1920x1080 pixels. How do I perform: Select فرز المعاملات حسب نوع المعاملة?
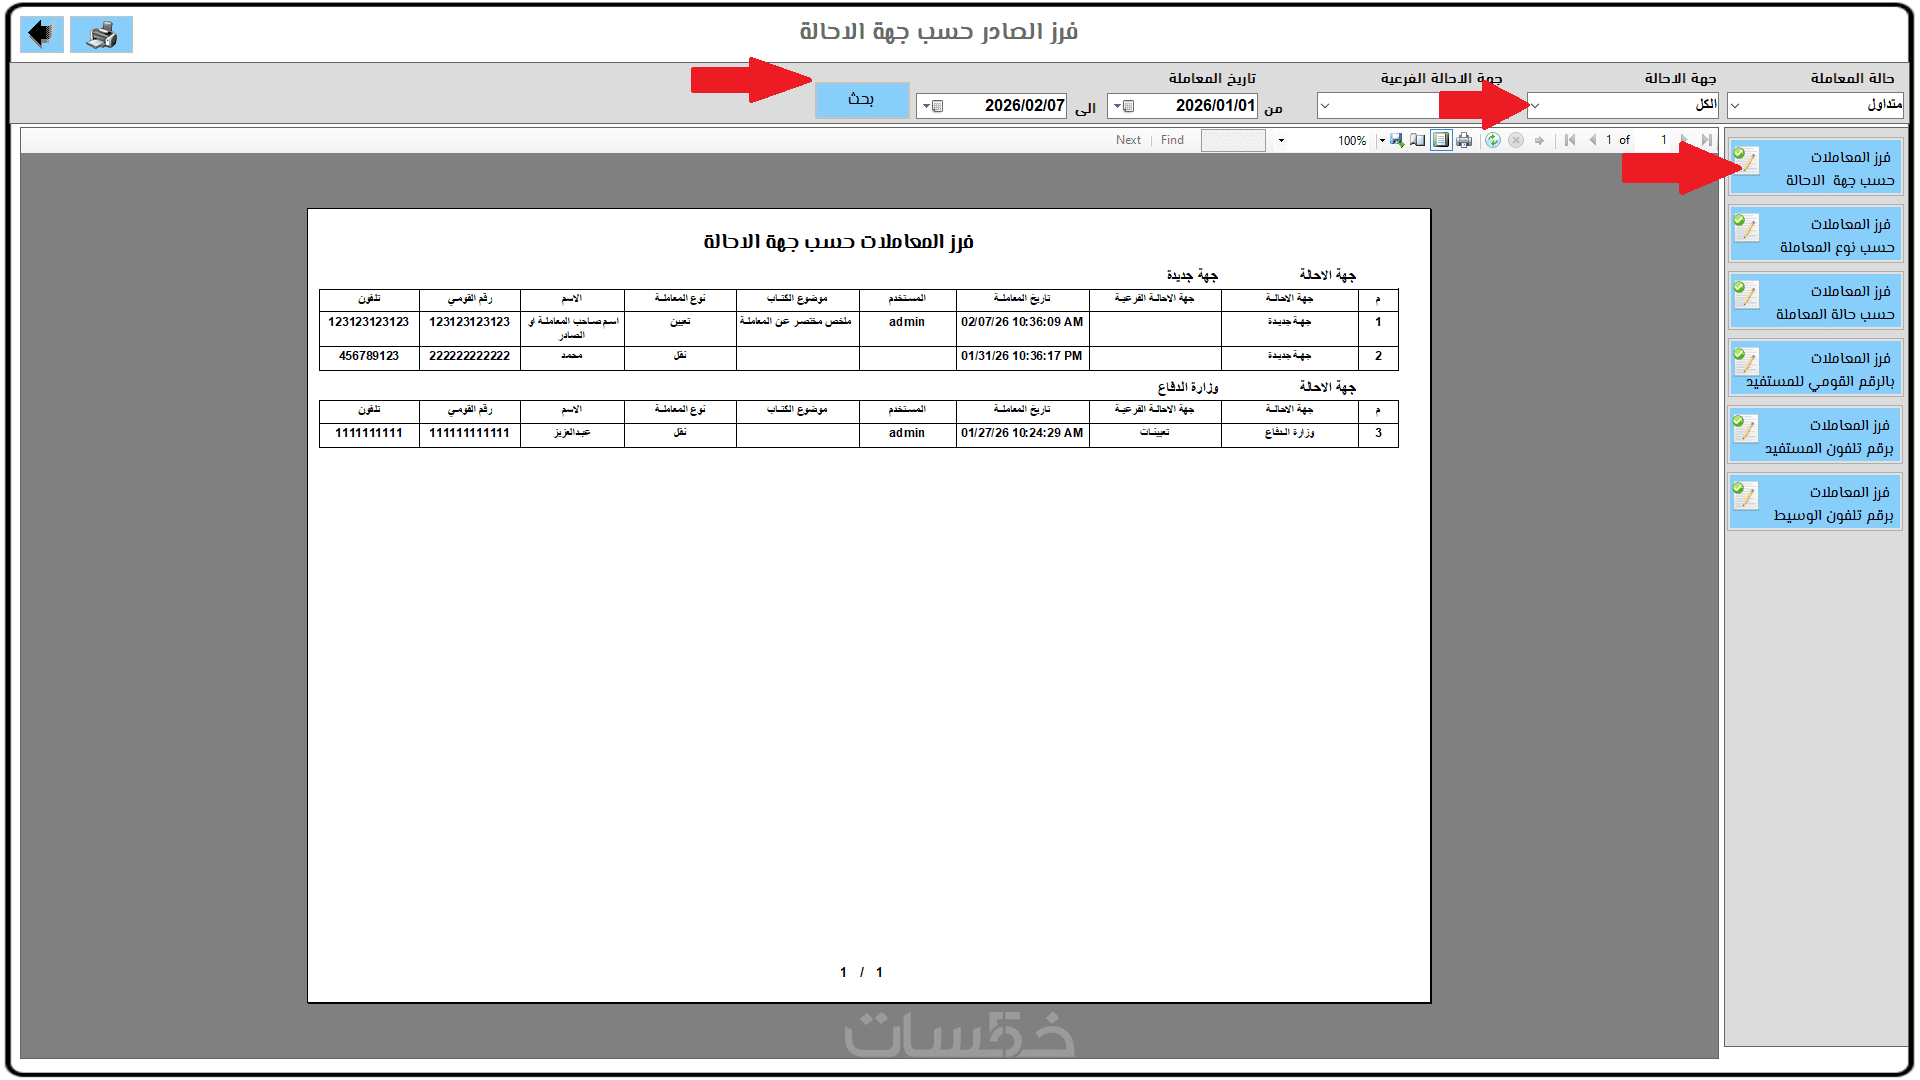pos(1814,235)
